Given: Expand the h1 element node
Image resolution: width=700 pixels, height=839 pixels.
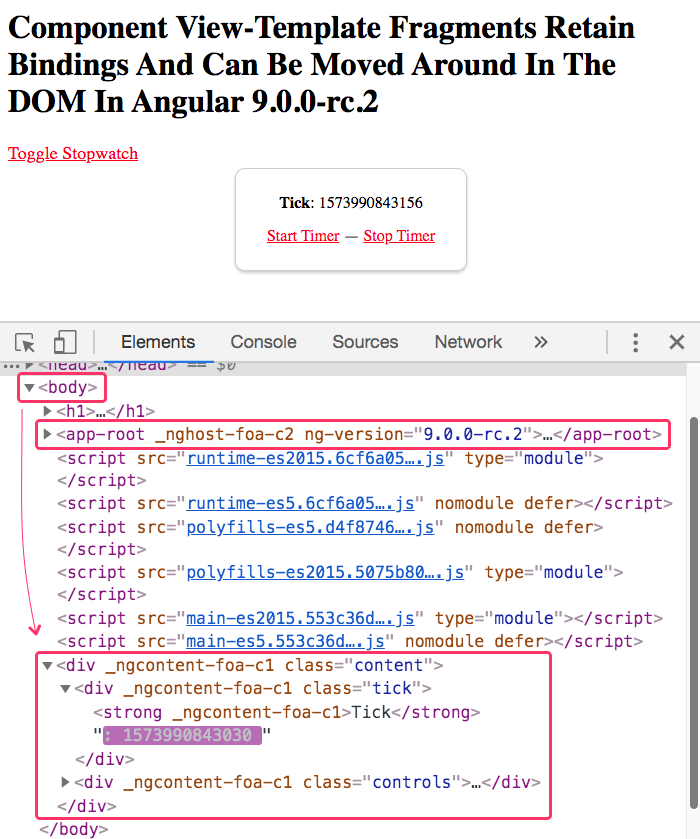Looking at the screenshot, I should [x=47, y=411].
